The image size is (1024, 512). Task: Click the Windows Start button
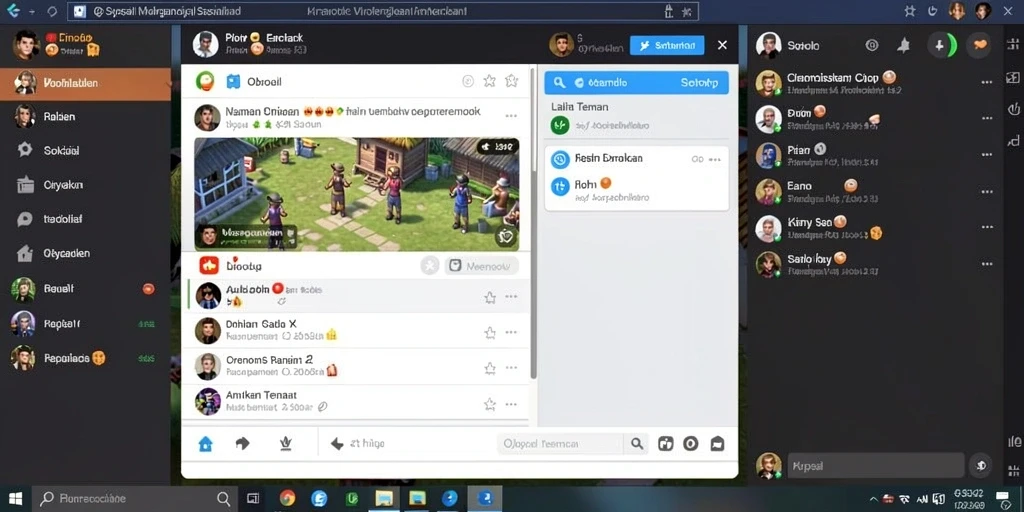15,499
